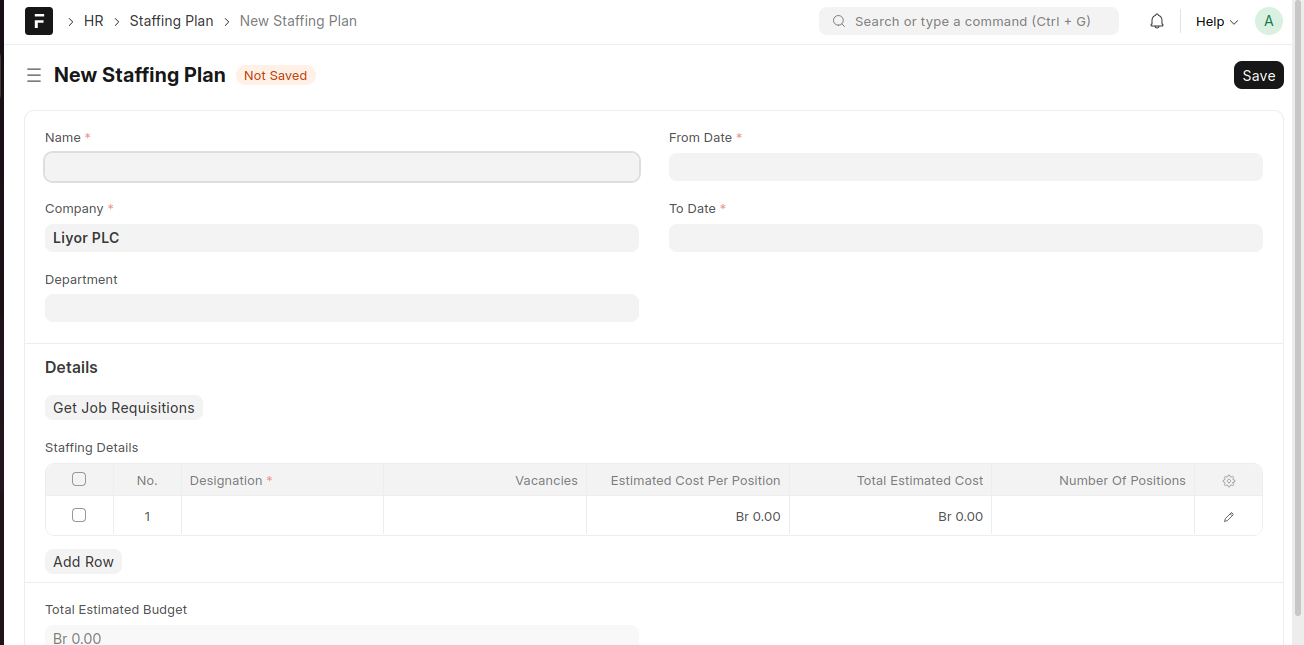Viewport: 1304px width, 645px height.
Task: Add a row to Staffing Details
Action: [83, 562]
